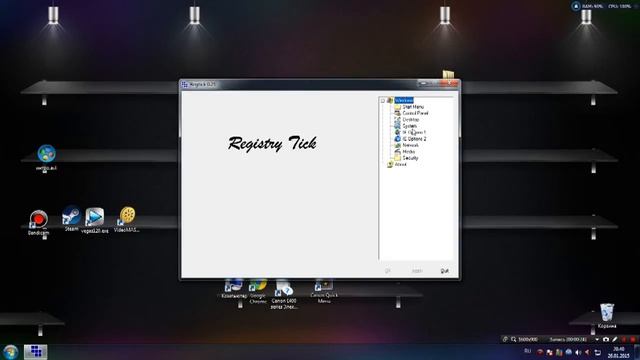The height and width of the screenshot is (360, 640).
Task: Select Control Panel in the tree
Action: [x=415, y=113]
